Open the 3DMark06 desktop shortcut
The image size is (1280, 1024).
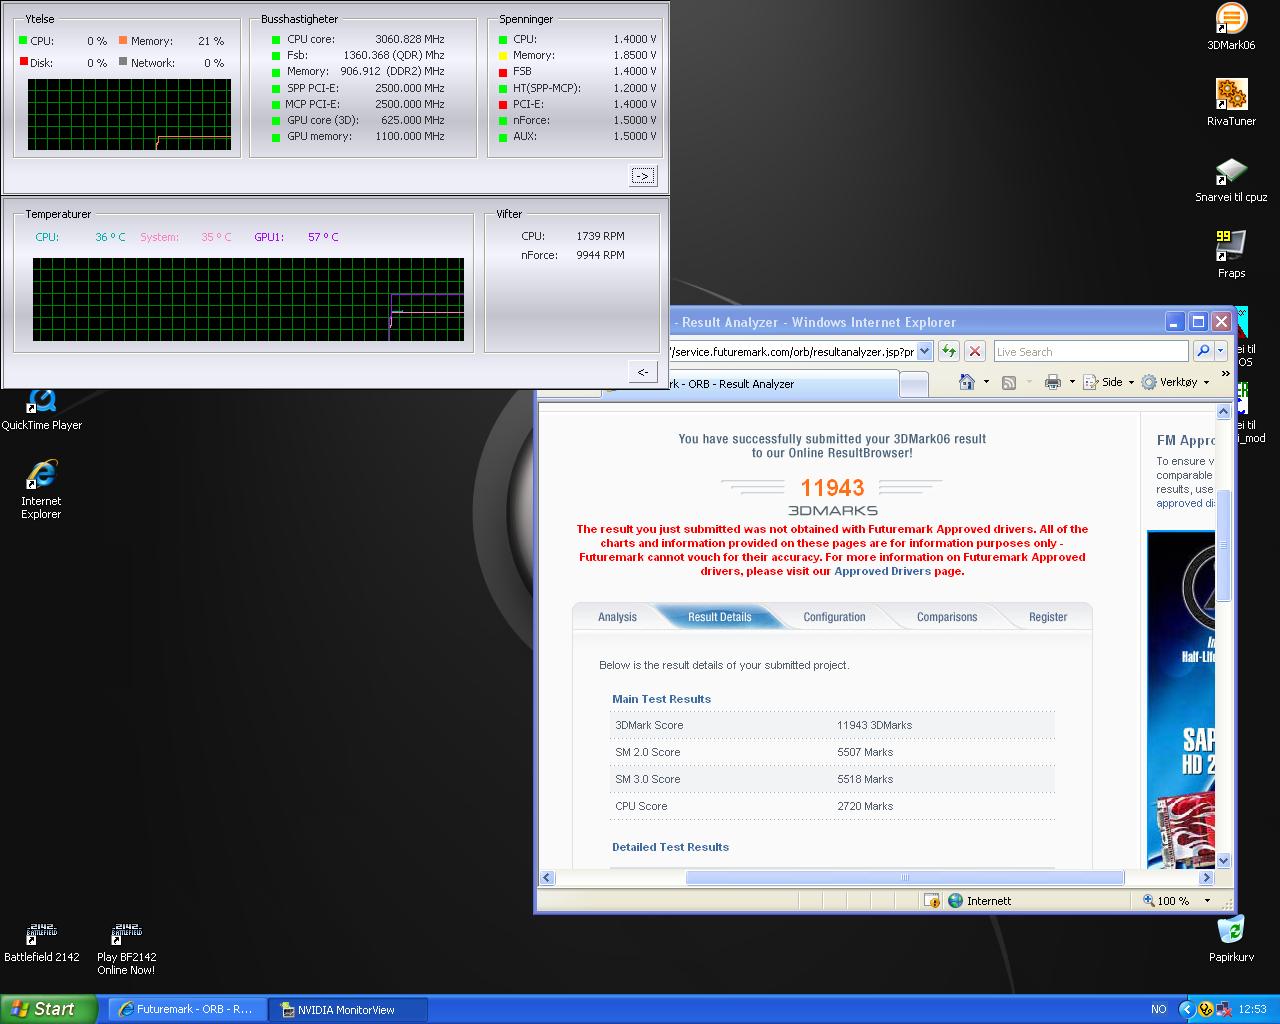[x=1231, y=27]
